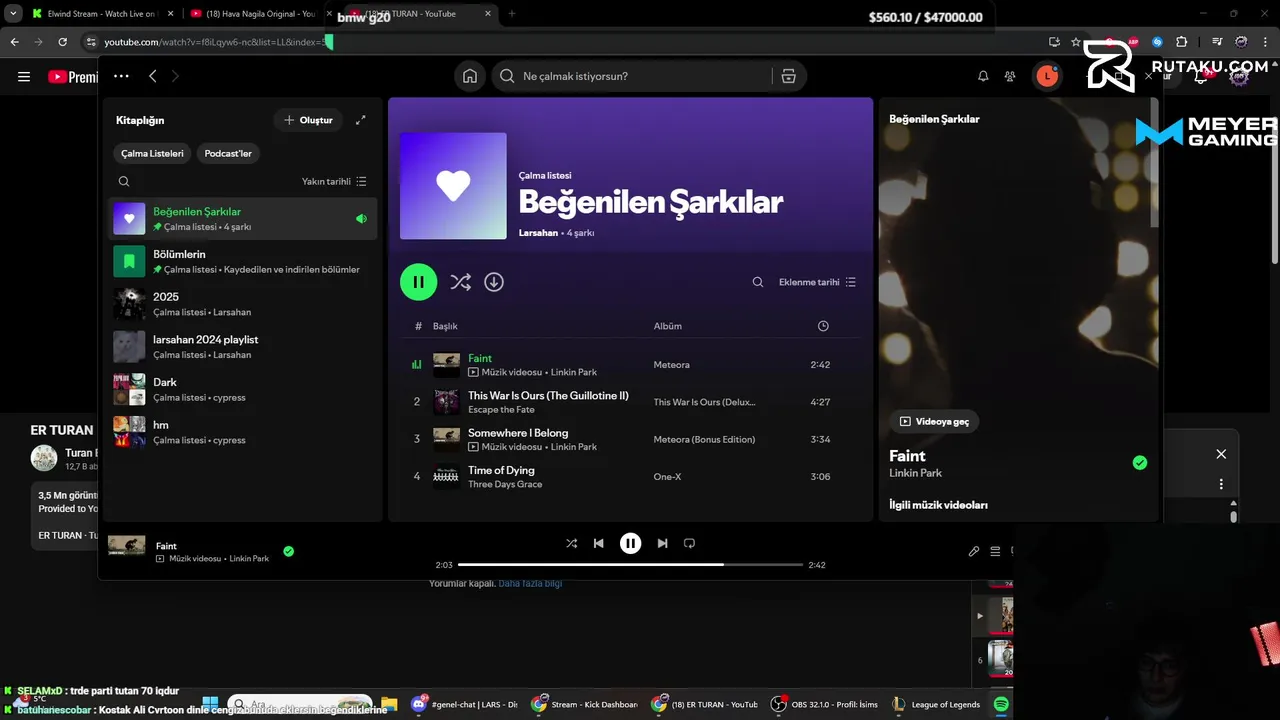Open Chrome extensions puzzle icon
The width and height of the screenshot is (1280, 720).
coord(1182,42)
